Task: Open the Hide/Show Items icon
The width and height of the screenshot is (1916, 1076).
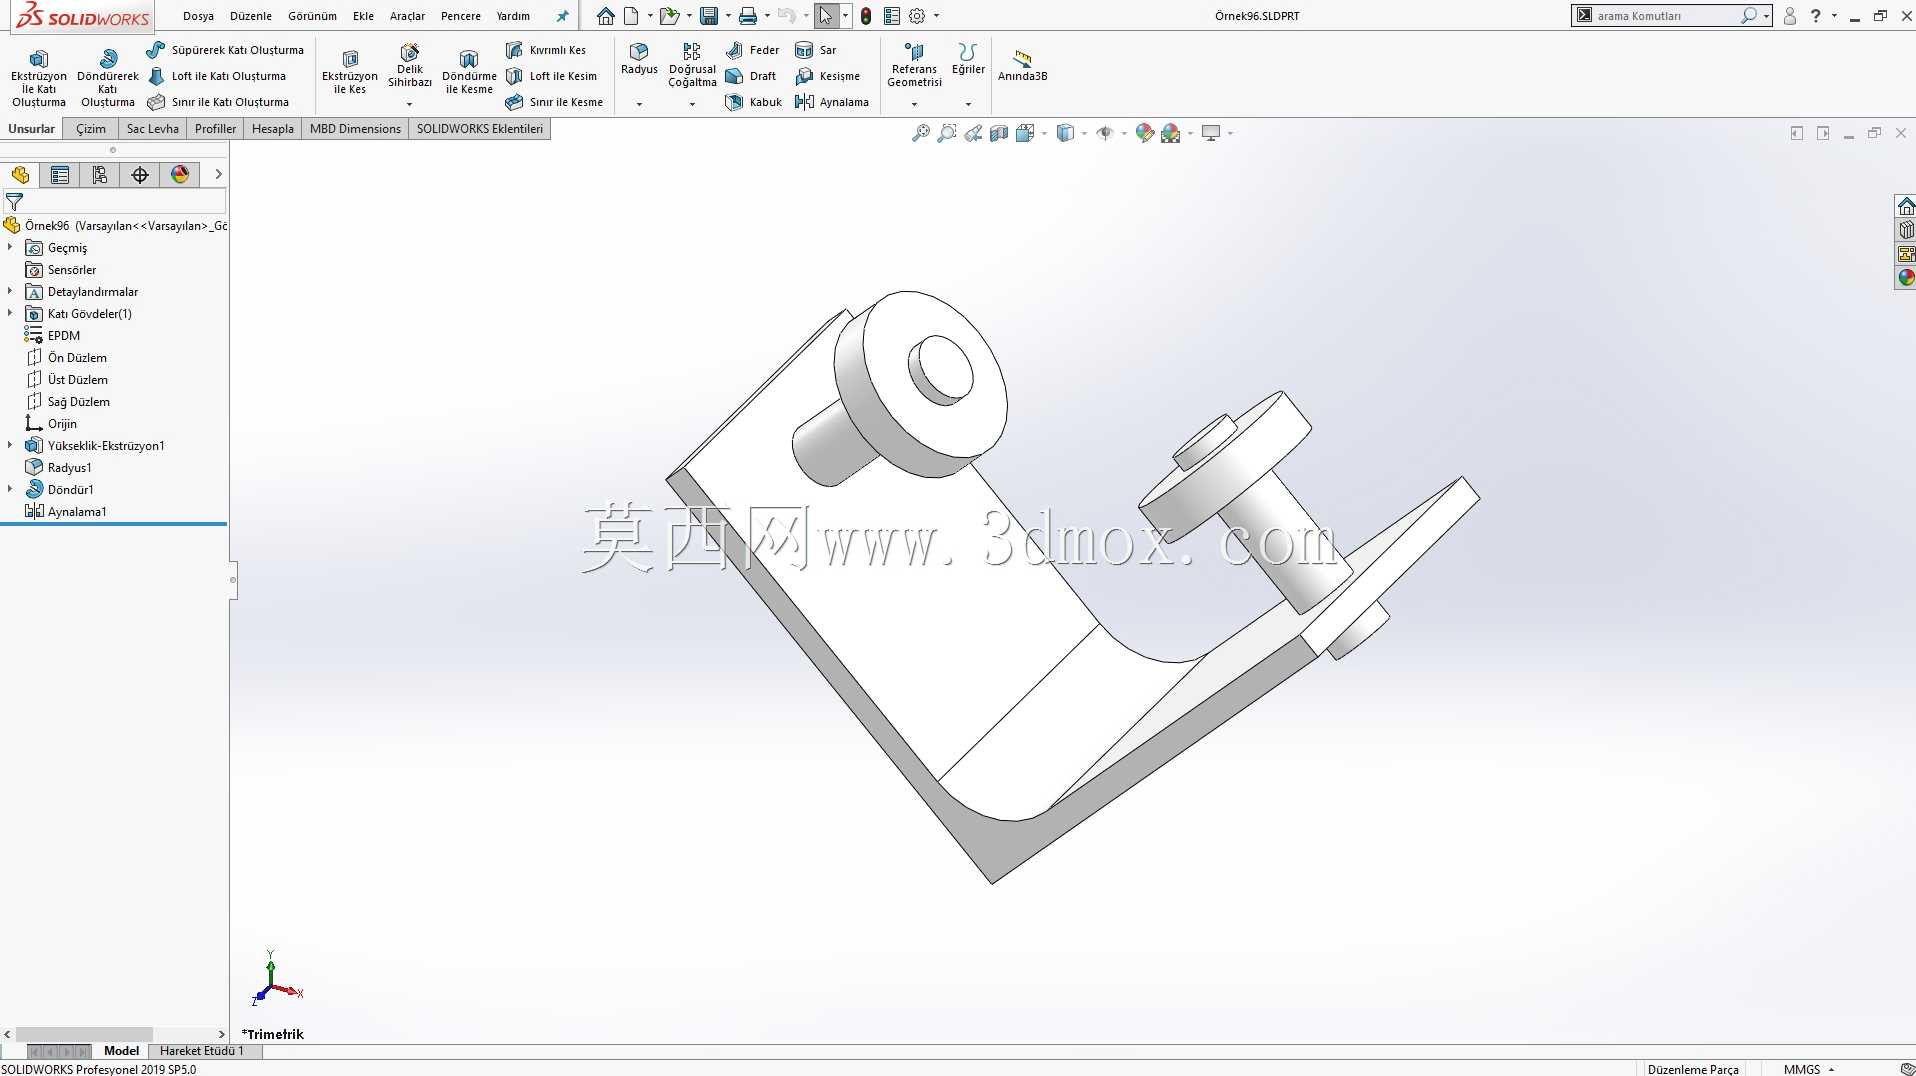Action: coord(1105,133)
